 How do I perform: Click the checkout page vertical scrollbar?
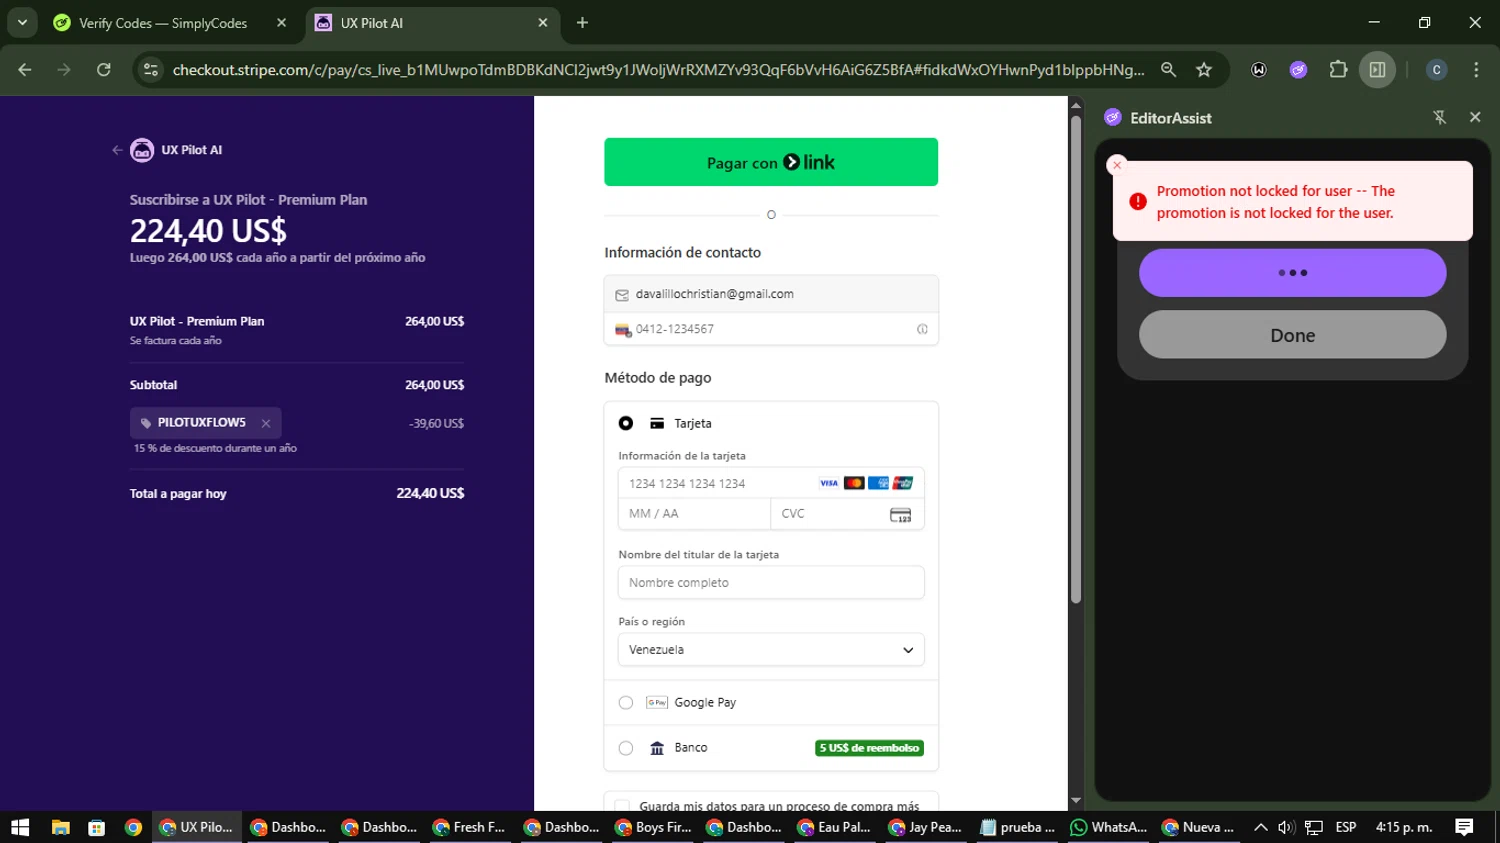pos(1076,360)
